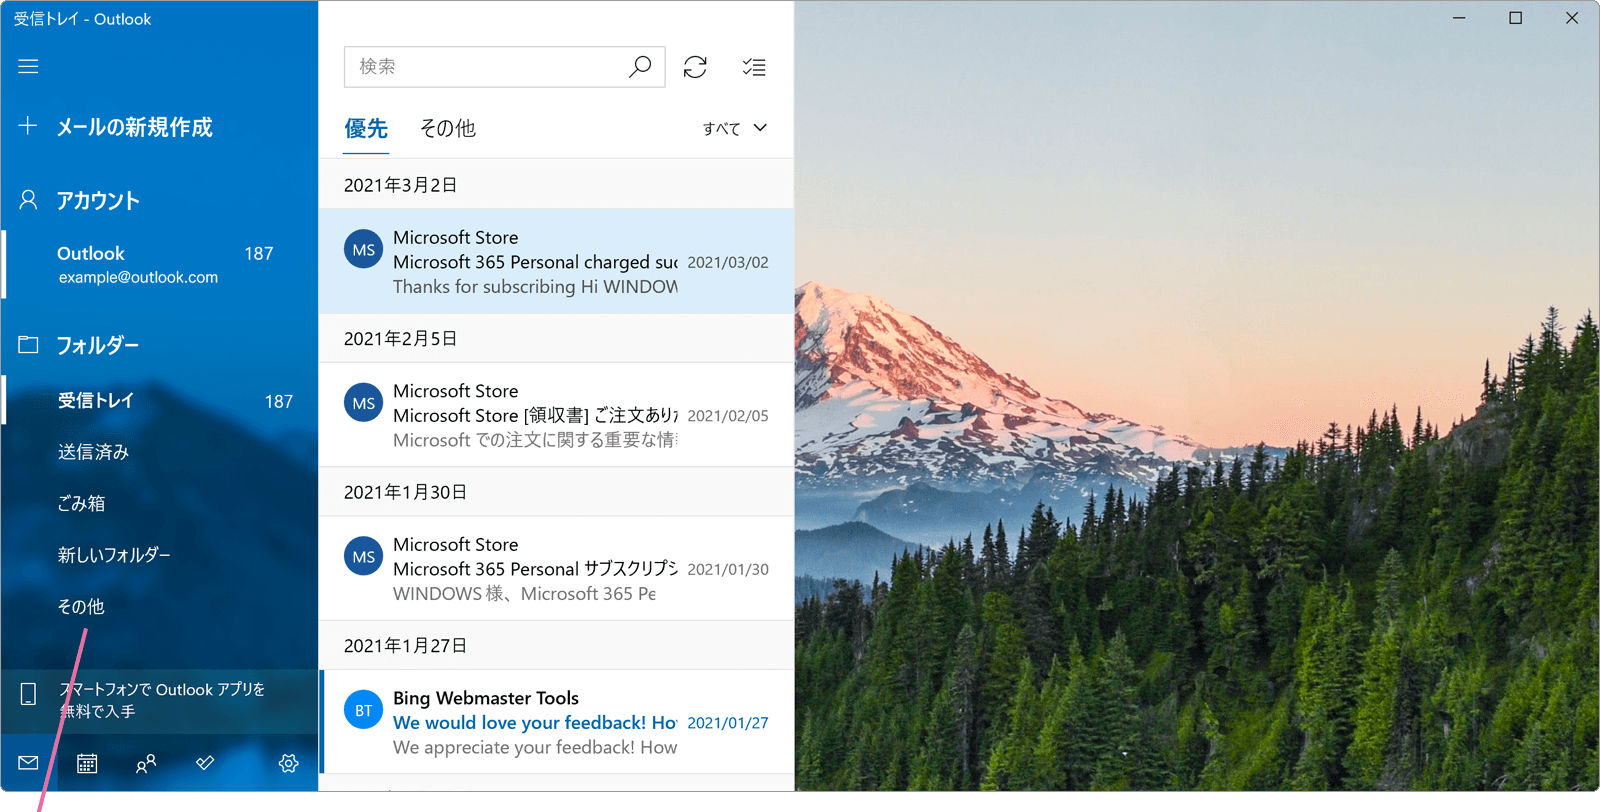Open the Calendar icon in bottom bar
This screenshot has width=1600, height=812.
87,763
